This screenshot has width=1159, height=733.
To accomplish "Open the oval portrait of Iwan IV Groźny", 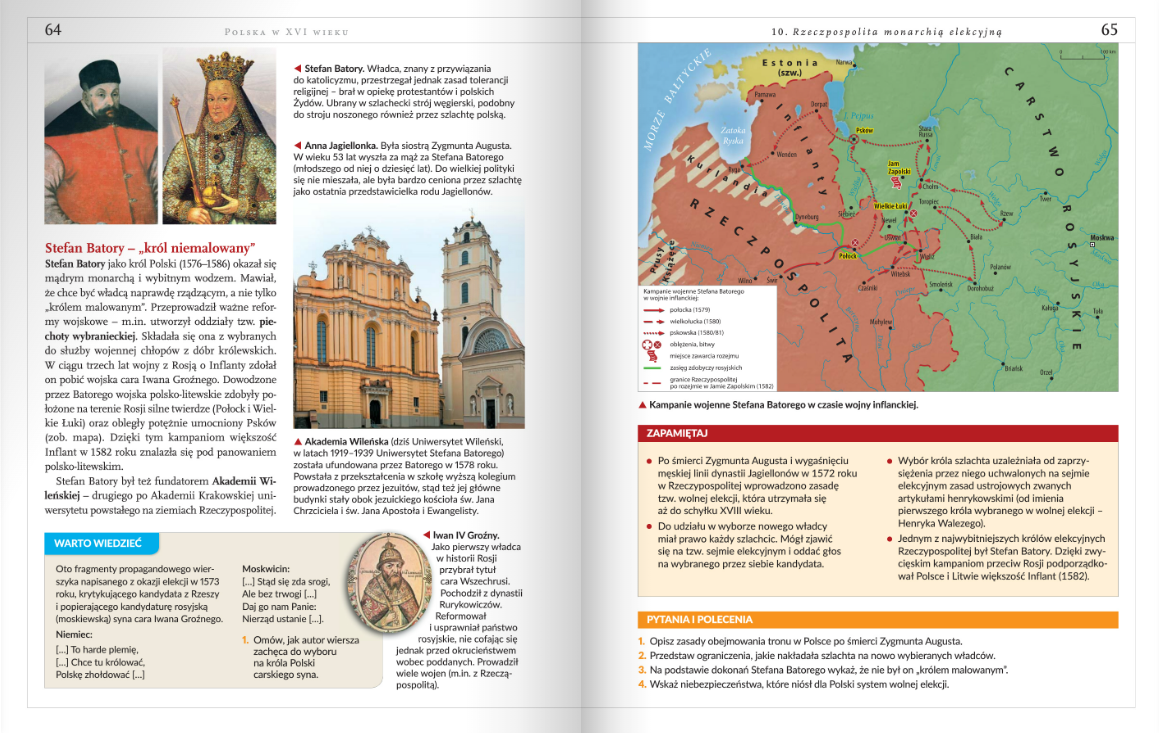I will [x=390, y=583].
